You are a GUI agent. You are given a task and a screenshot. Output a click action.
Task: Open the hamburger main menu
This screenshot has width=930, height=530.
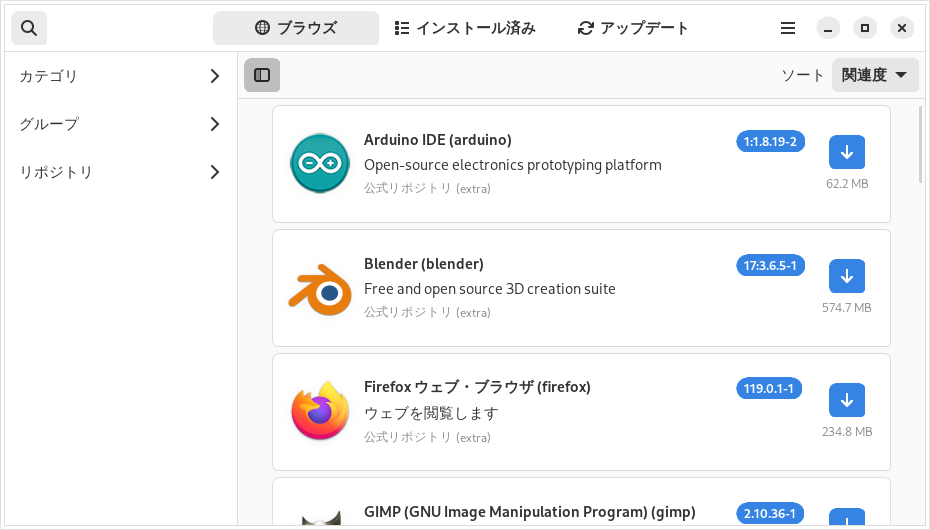pos(788,28)
